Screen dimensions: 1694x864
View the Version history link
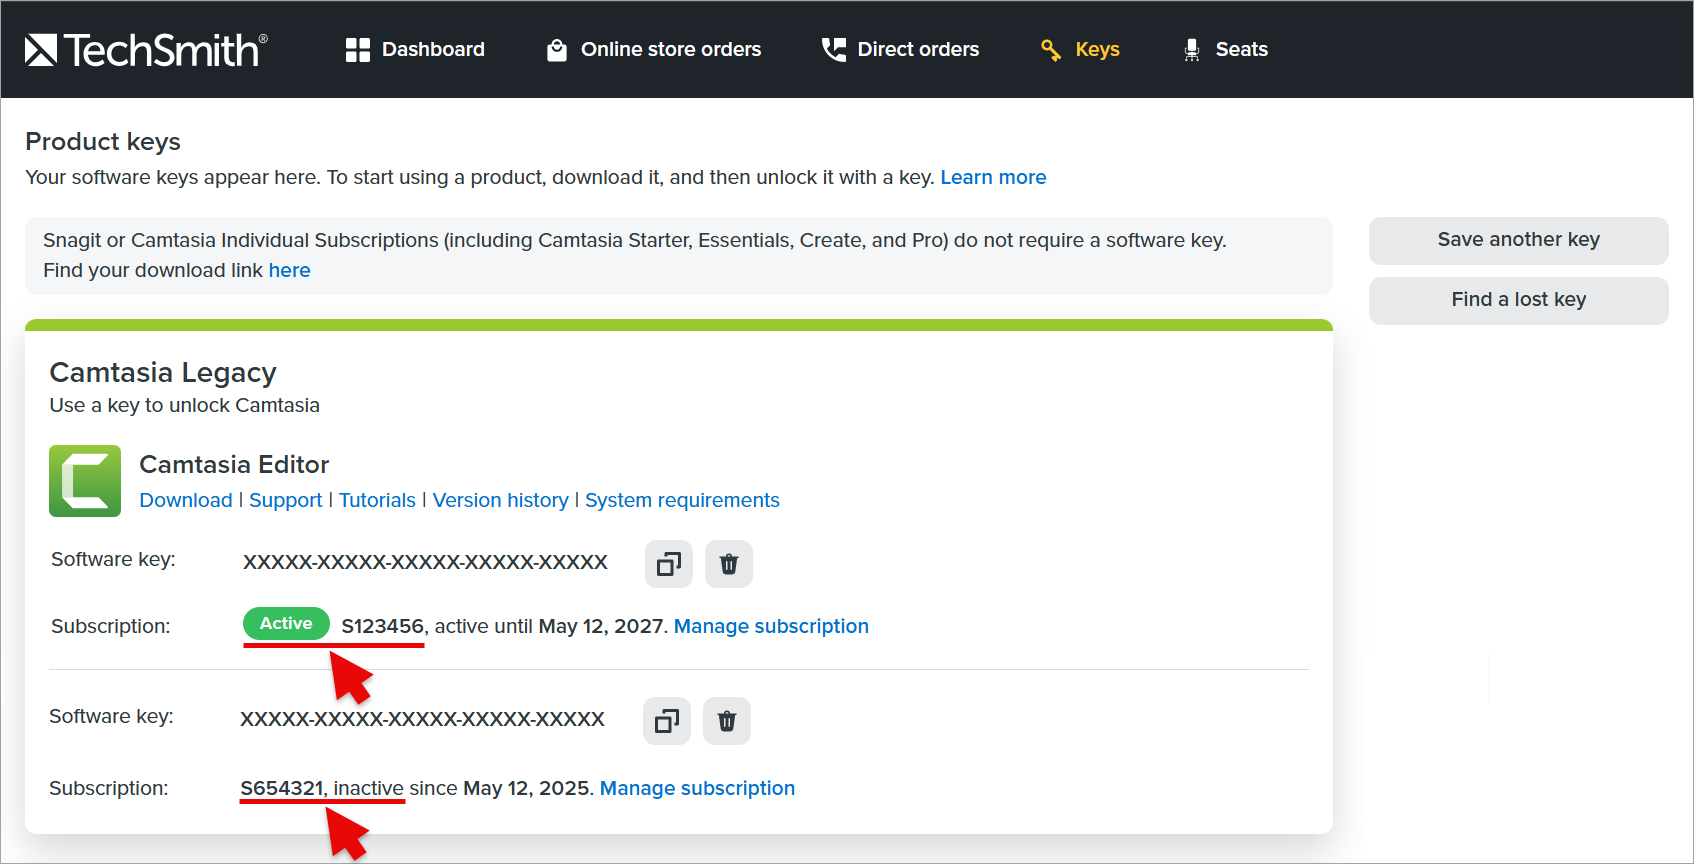500,501
